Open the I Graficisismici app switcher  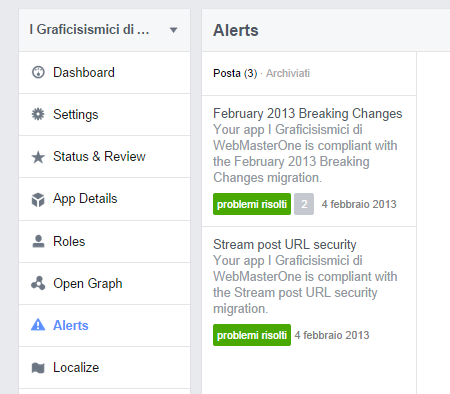click(x=104, y=30)
